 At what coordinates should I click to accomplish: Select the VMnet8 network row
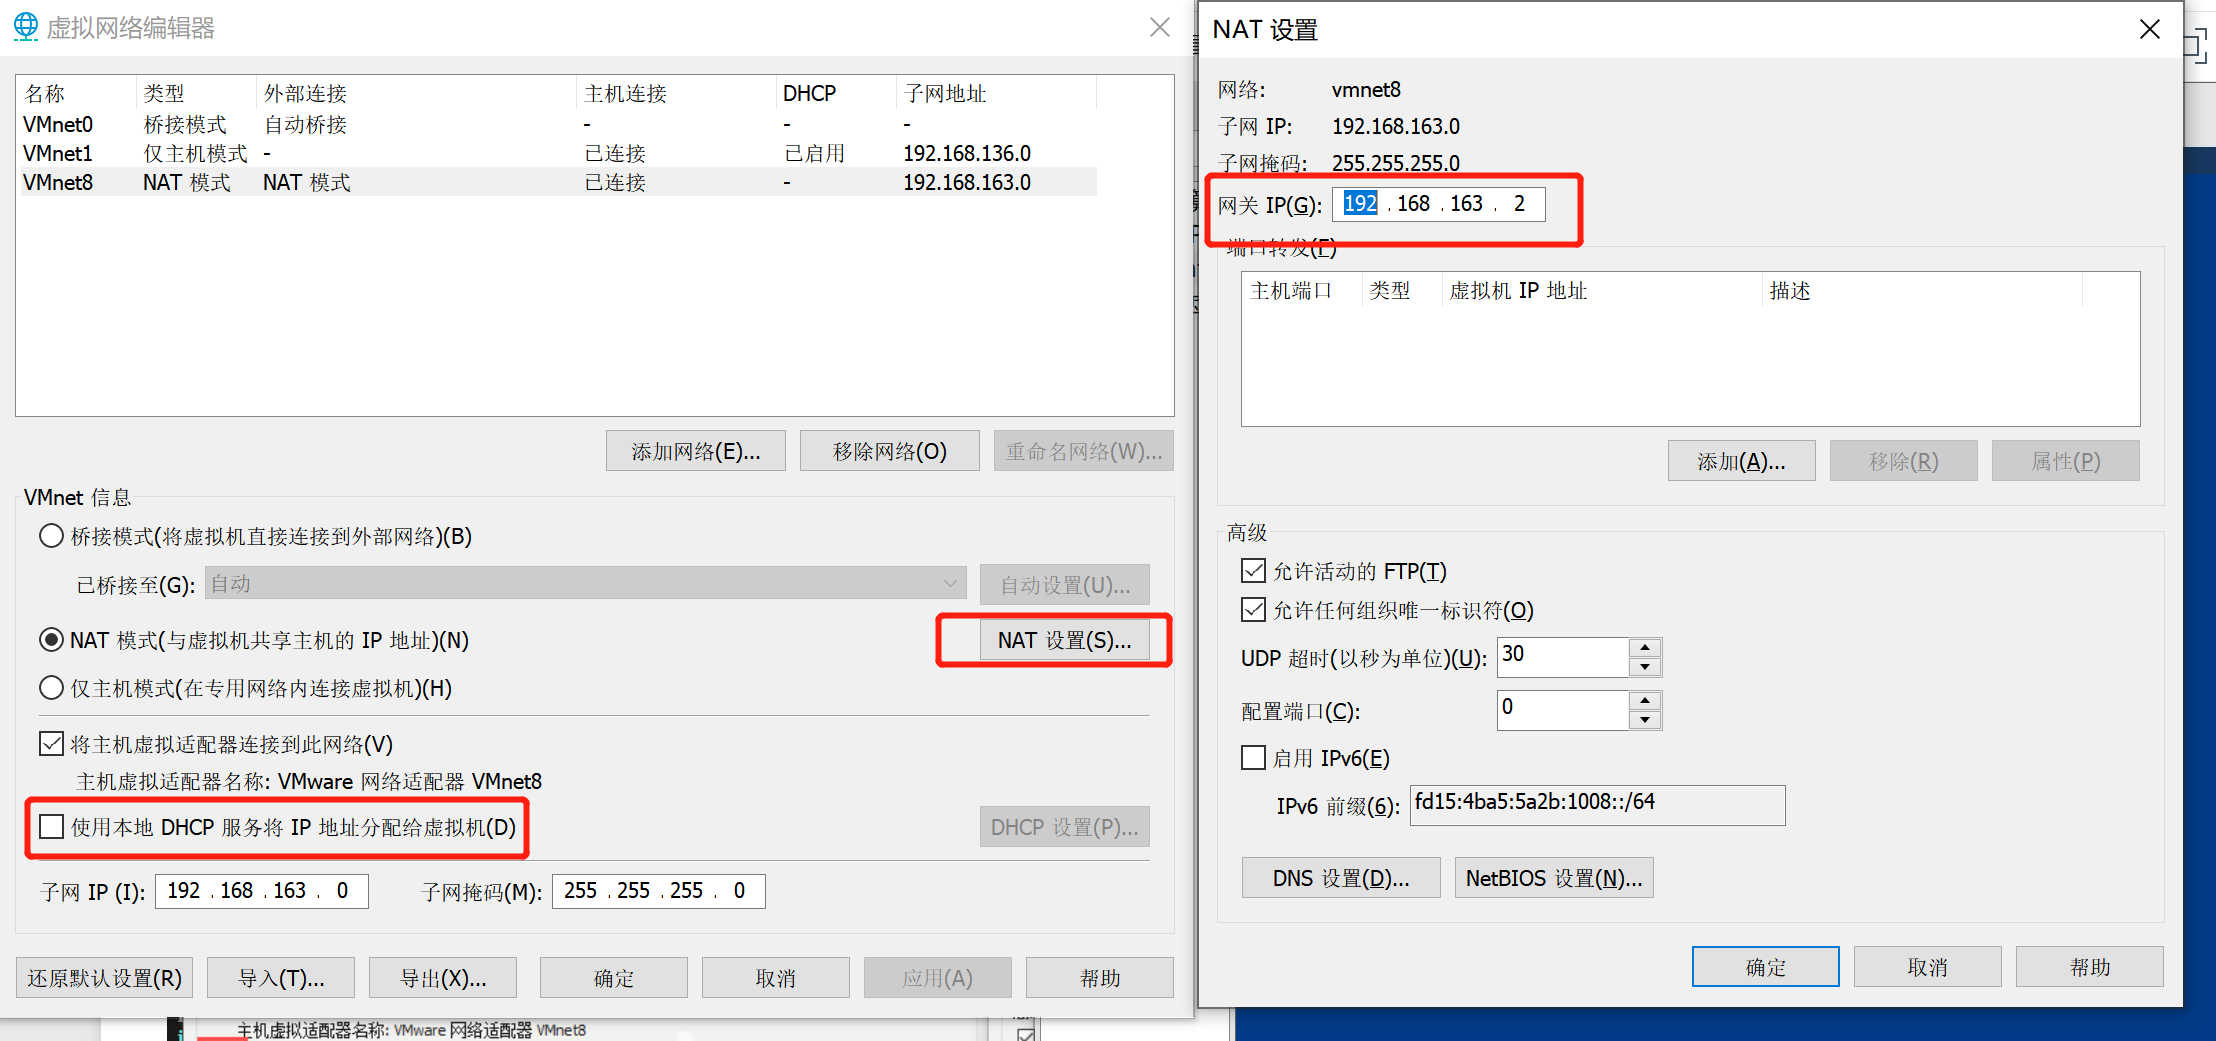coord(557,182)
